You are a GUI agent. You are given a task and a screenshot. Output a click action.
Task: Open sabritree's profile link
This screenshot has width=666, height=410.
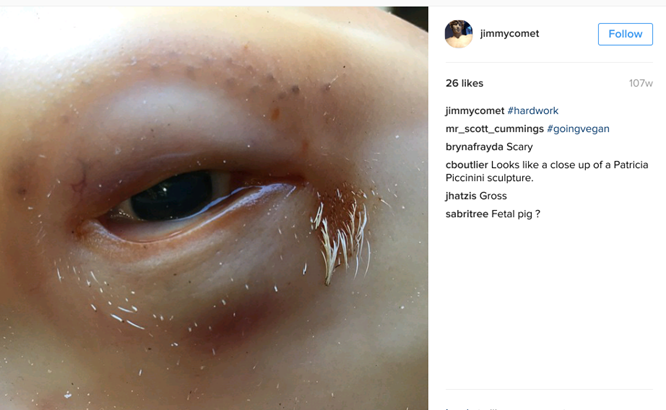[467, 214]
